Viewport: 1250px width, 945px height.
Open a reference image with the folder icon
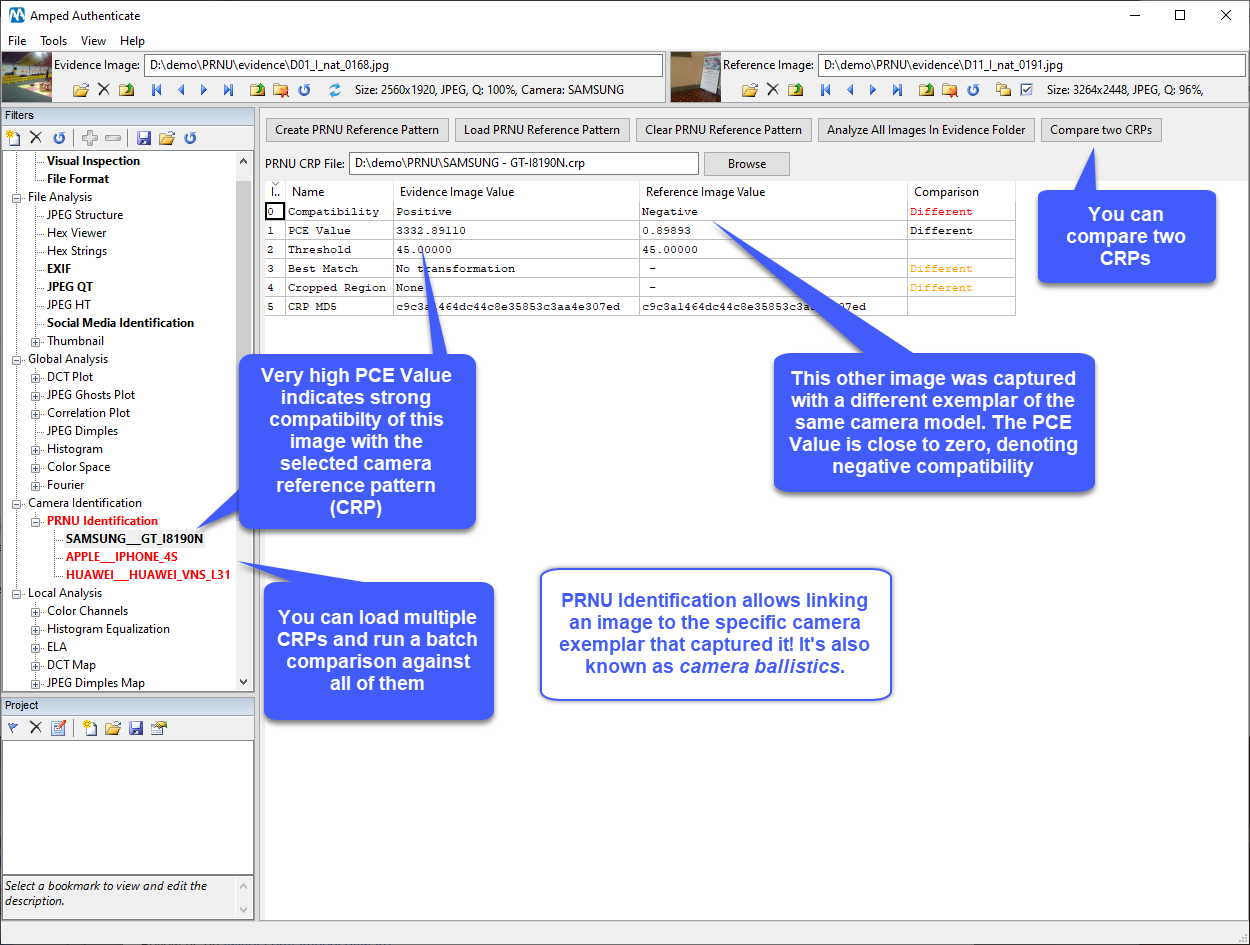pos(749,90)
